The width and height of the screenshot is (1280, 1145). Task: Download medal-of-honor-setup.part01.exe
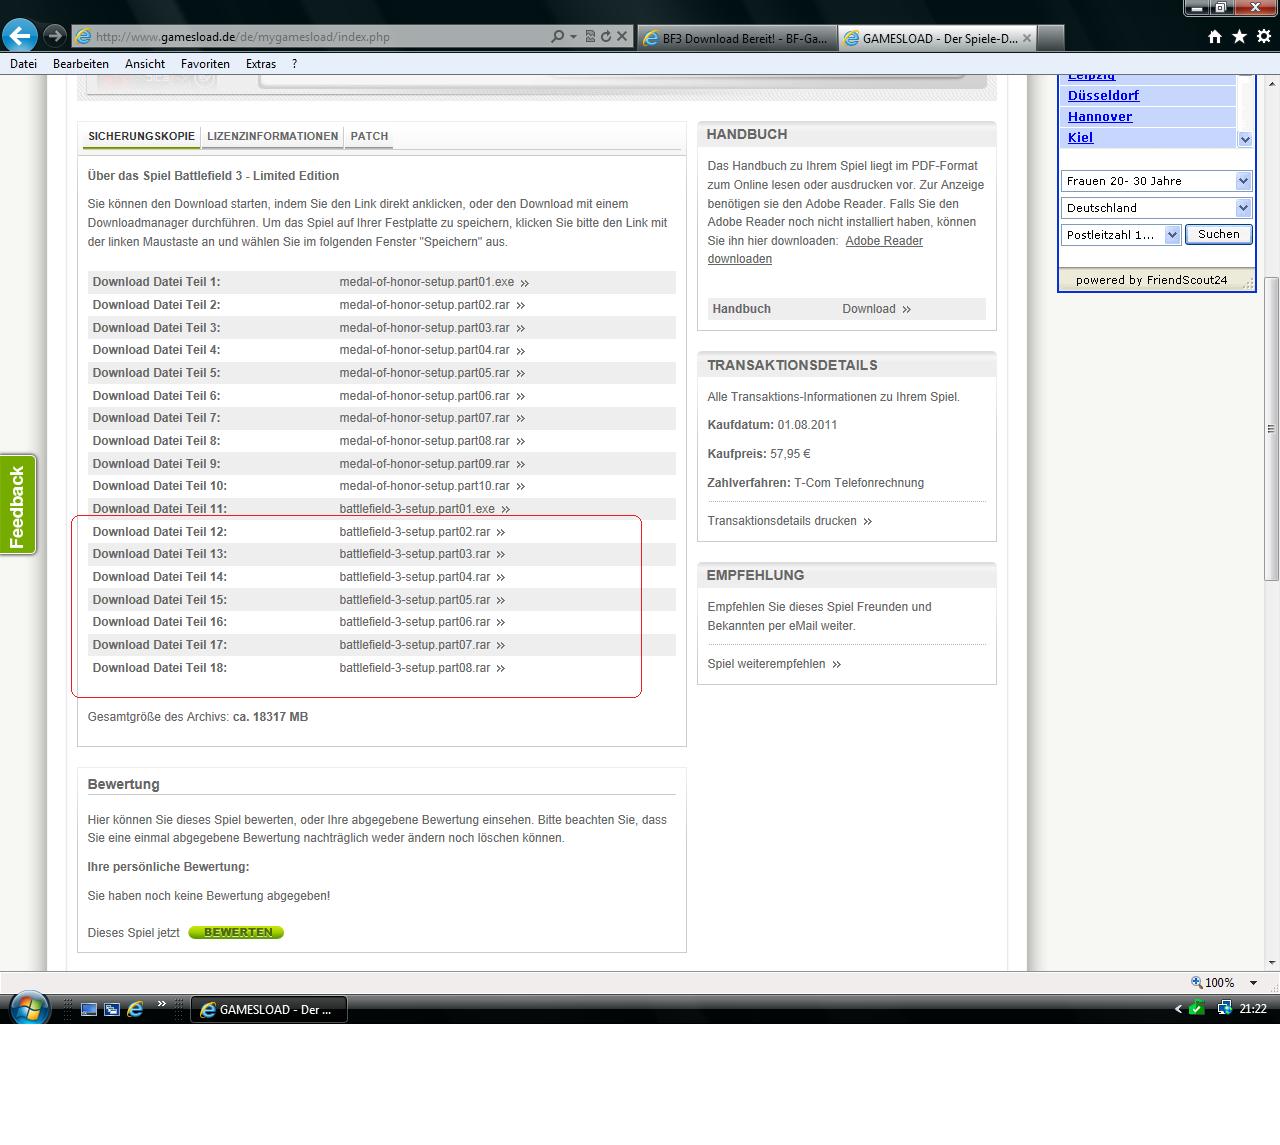pos(433,282)
